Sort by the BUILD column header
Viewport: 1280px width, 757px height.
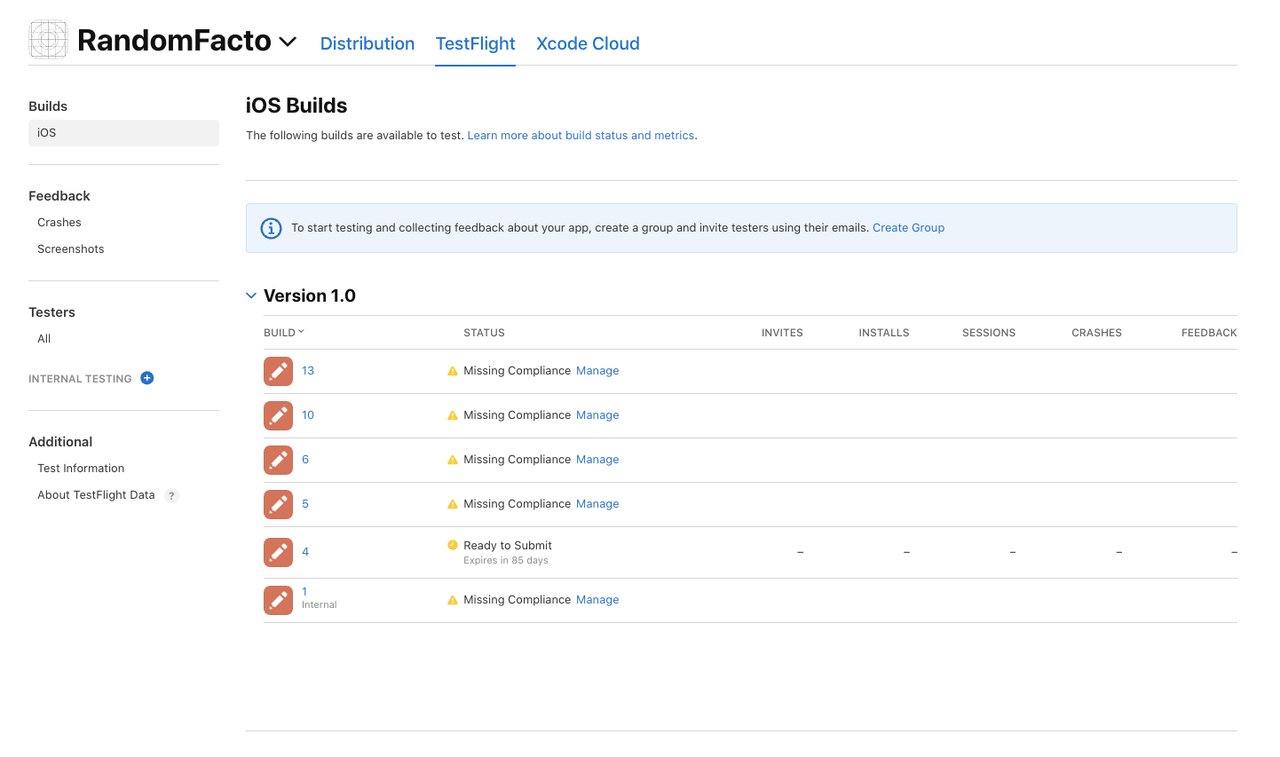click(x=284, y=332)
